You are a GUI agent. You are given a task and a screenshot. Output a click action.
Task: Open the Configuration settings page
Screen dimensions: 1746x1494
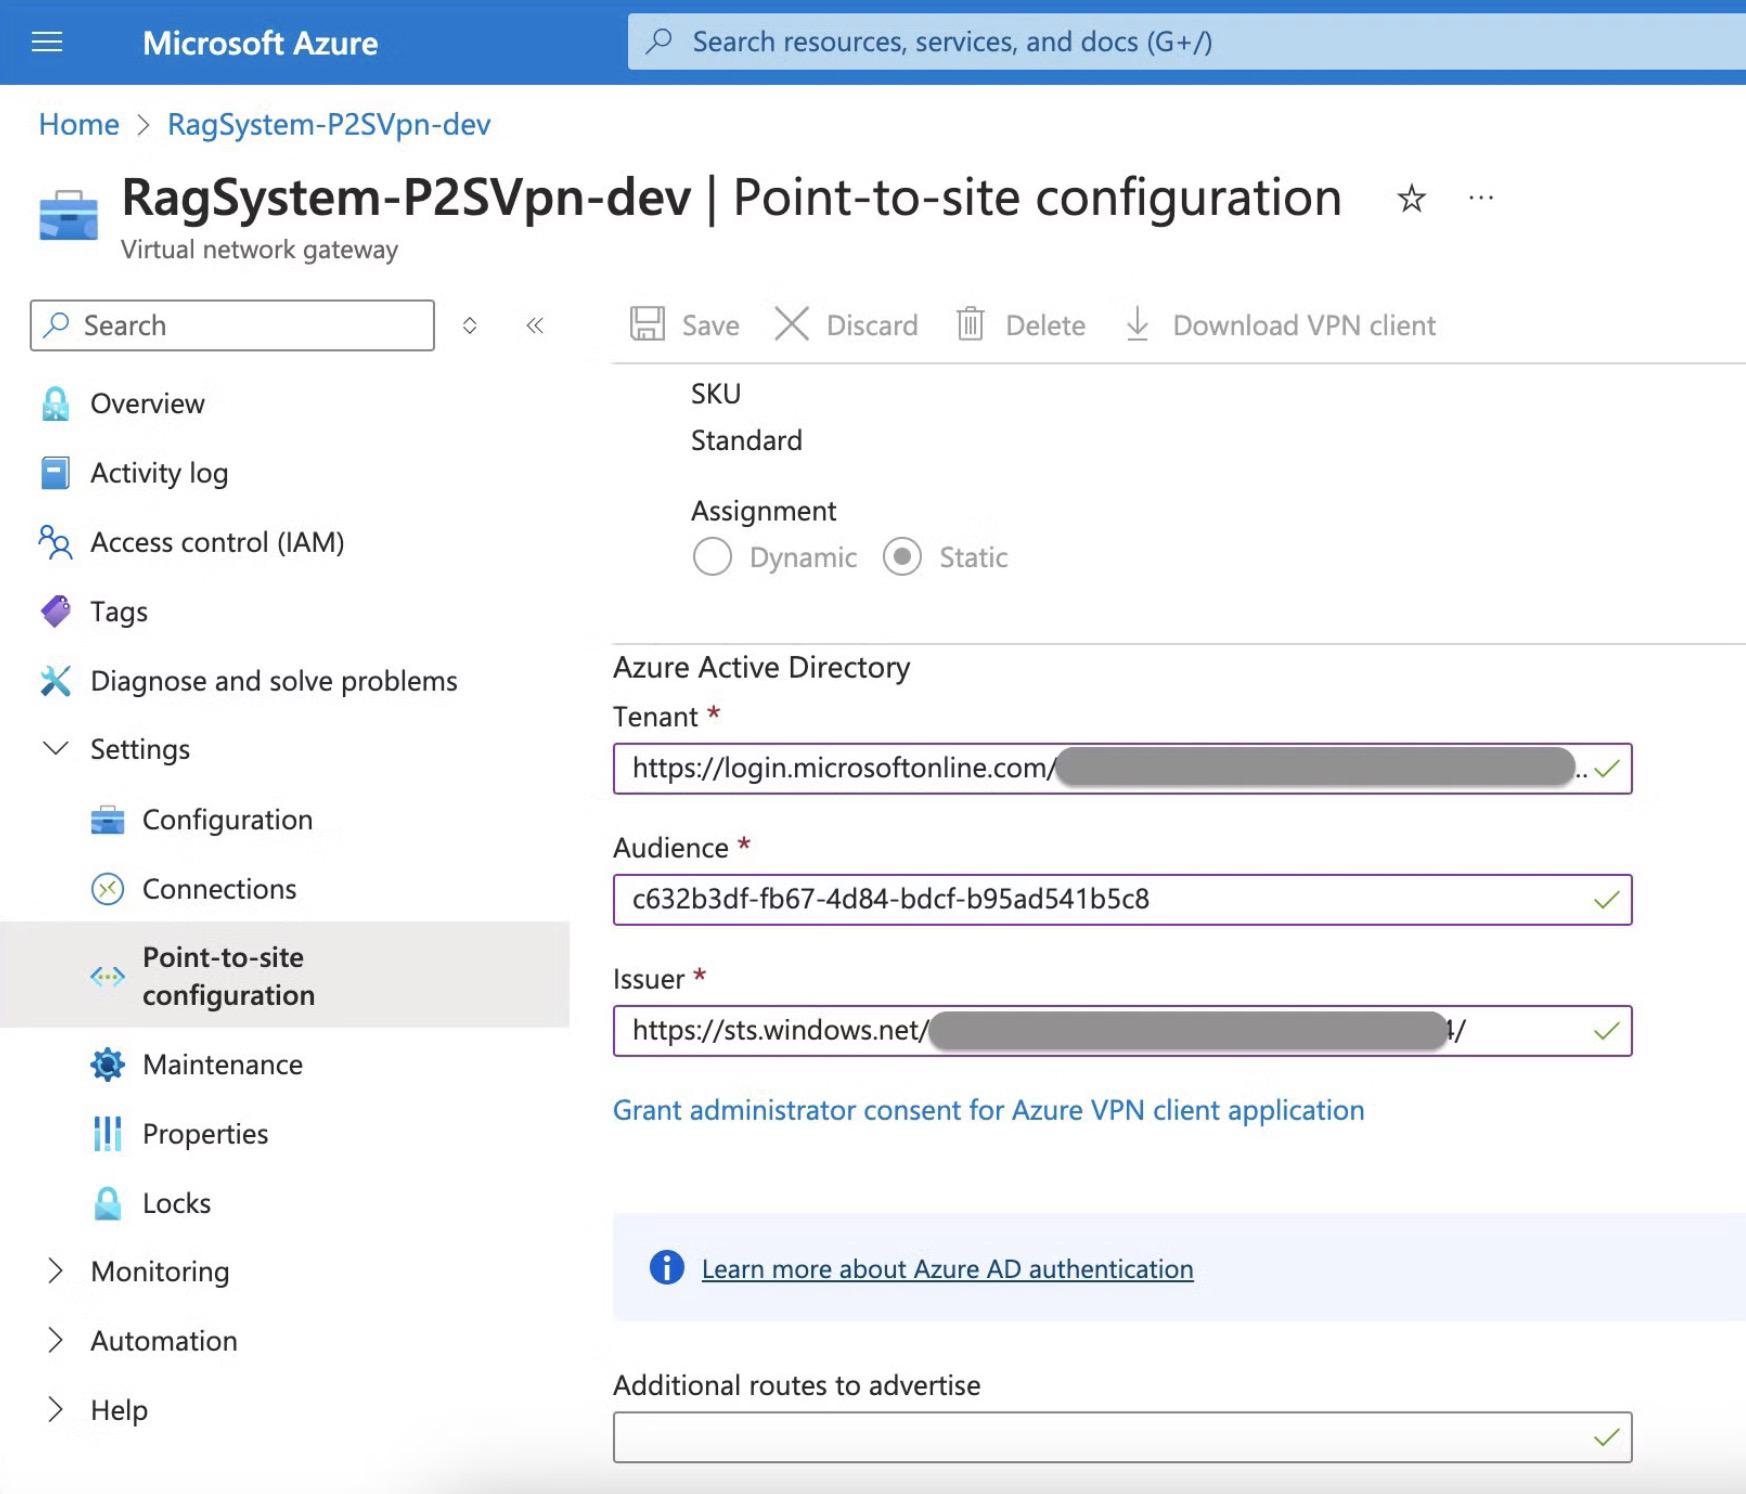point(228,820)
